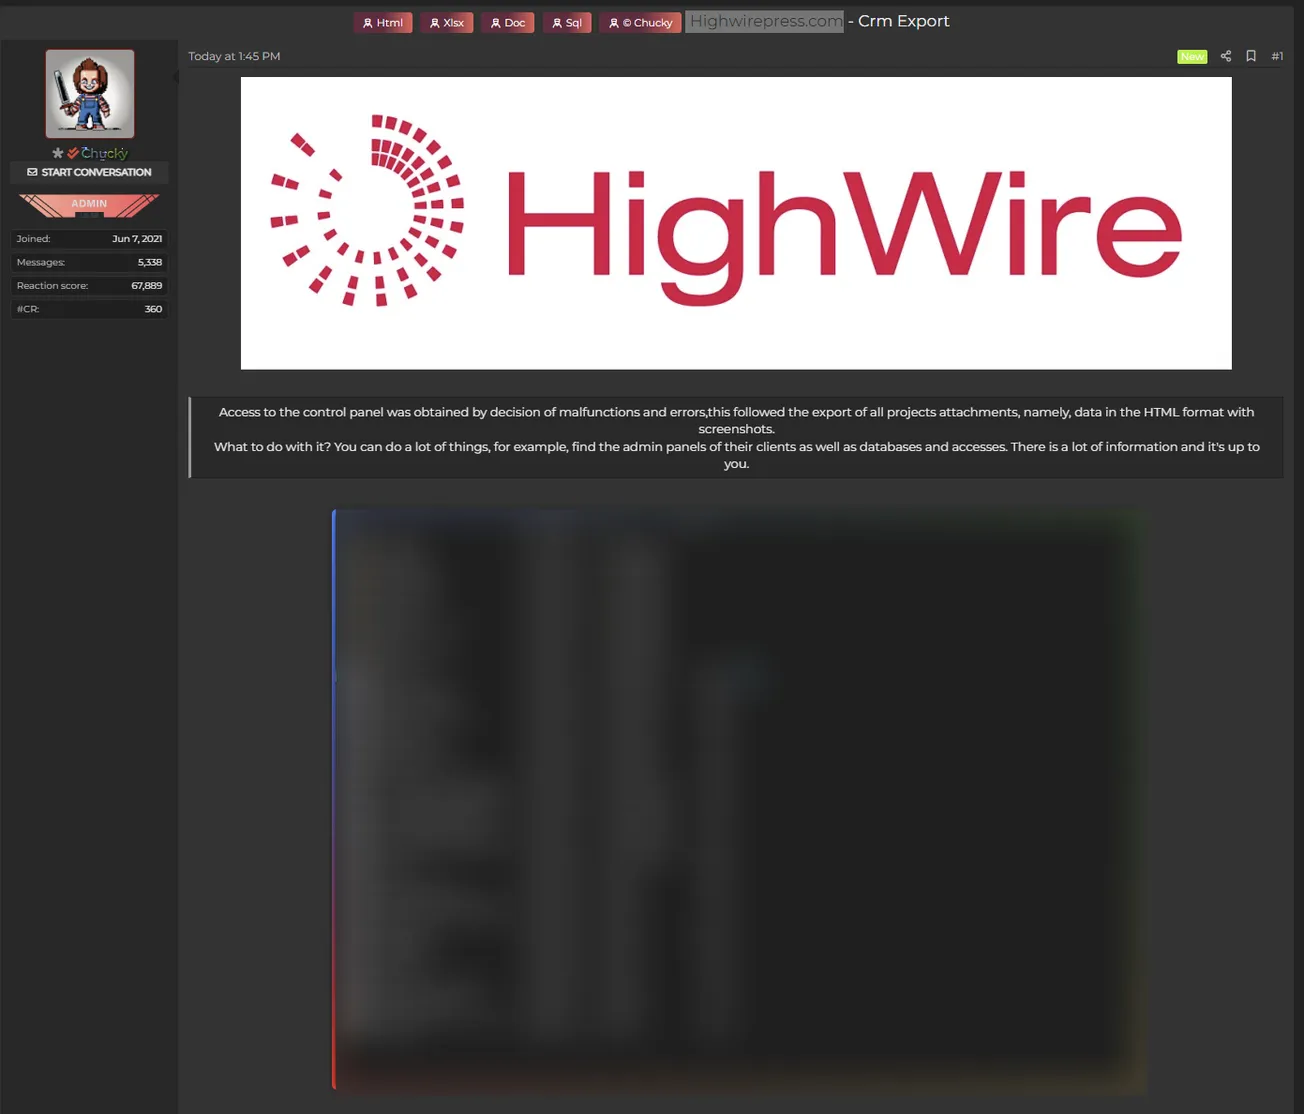Select the Xlsx thread tag
The image size is (1304, 1114).
tap(447, 23)
